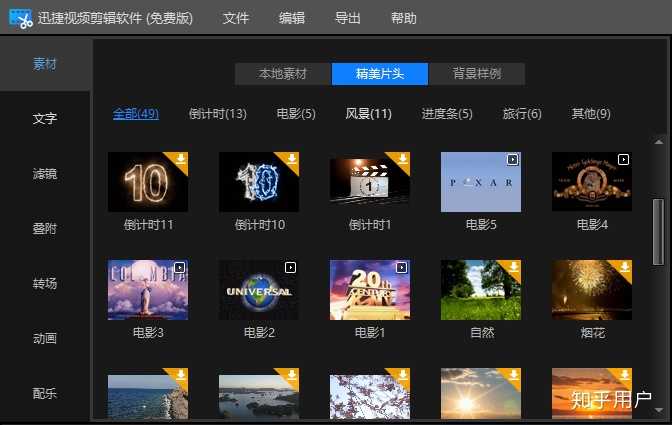Open the 文字 sidebar section

click(45, 118)
